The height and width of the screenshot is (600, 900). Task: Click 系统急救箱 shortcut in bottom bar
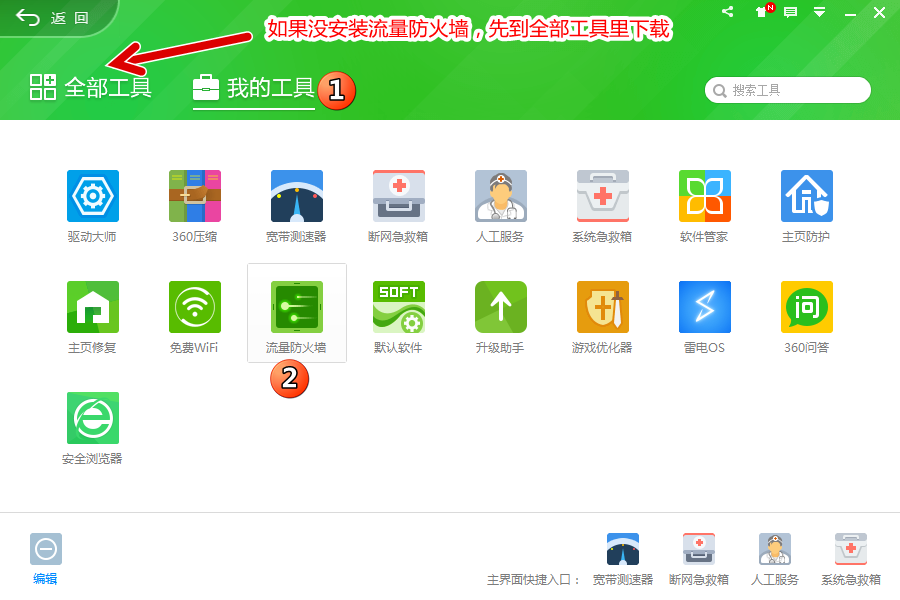[x=851, y=549]
